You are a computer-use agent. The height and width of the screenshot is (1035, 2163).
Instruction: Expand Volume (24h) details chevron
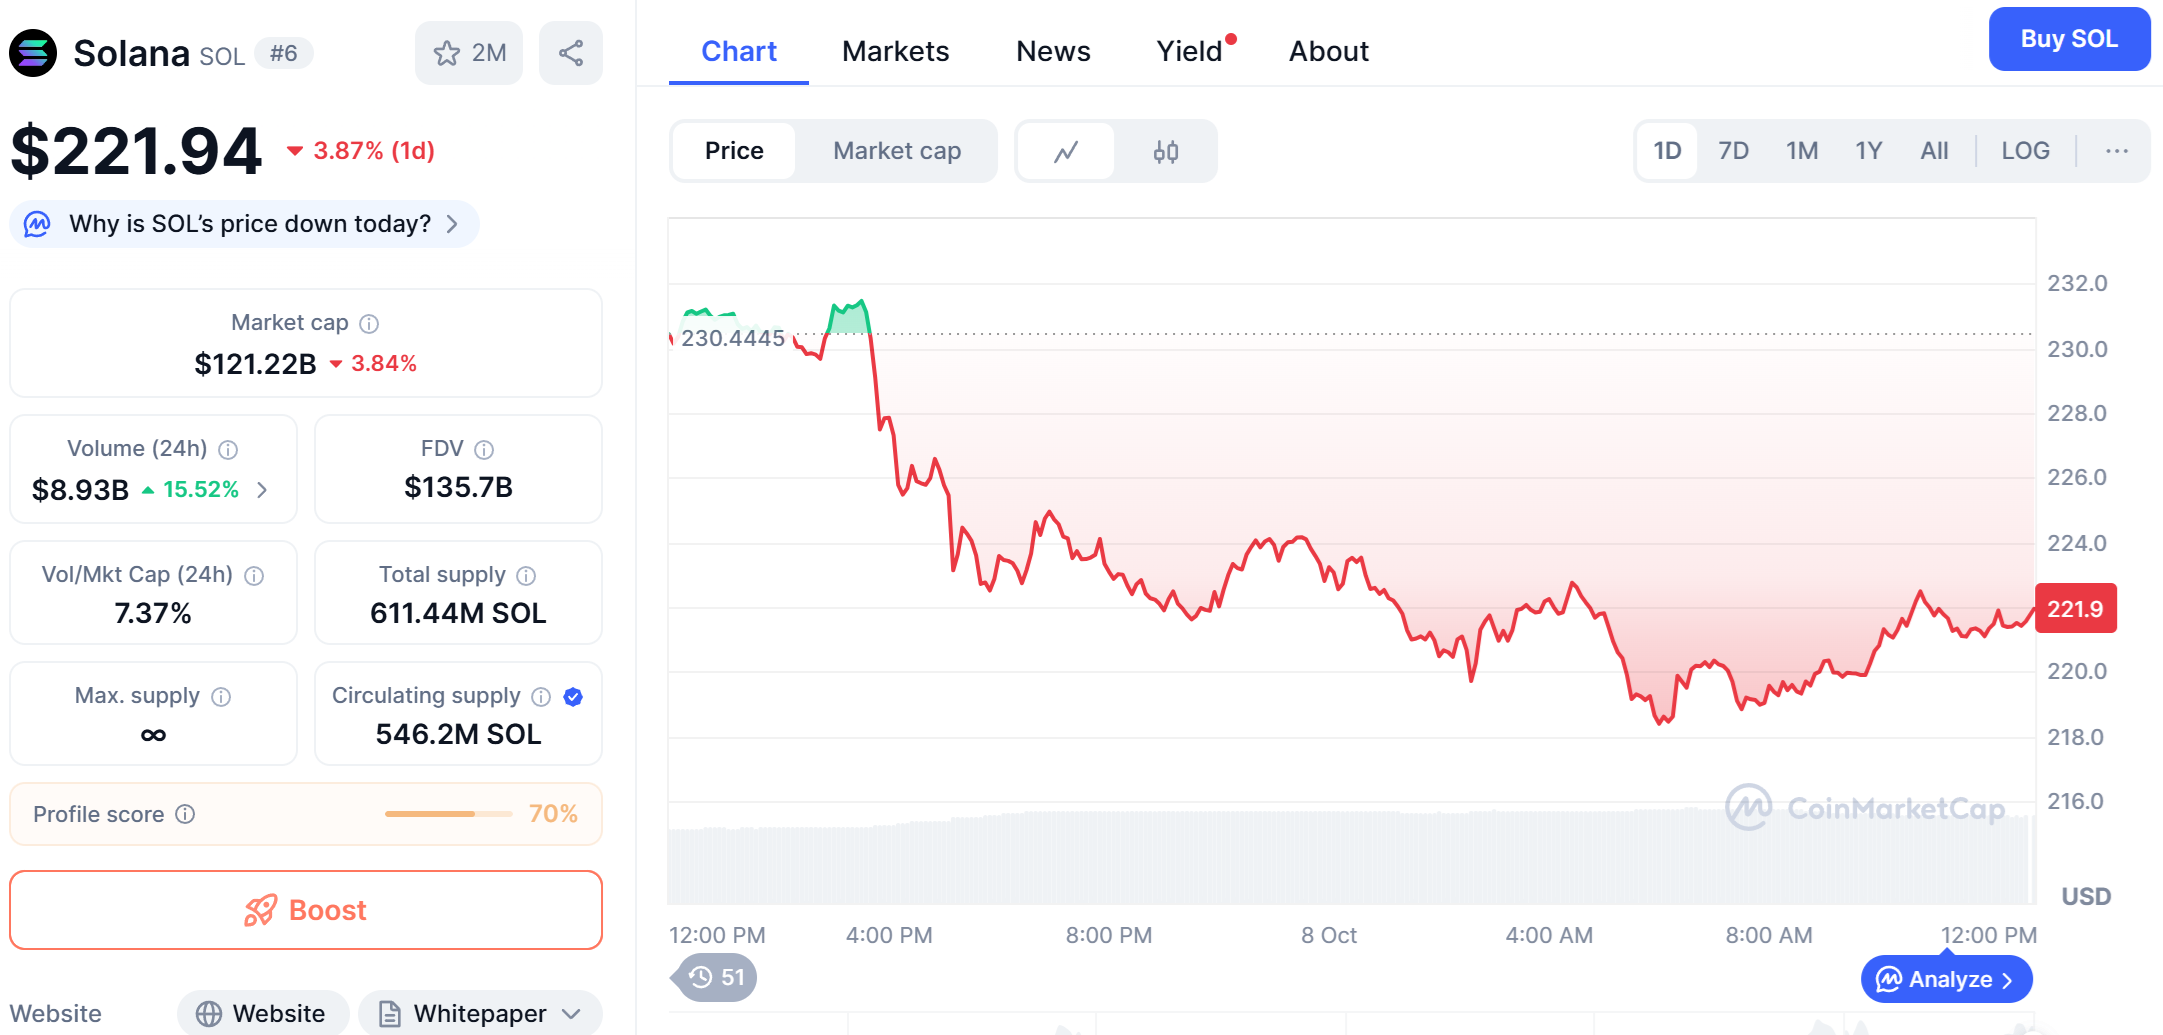tap(262, 490)
